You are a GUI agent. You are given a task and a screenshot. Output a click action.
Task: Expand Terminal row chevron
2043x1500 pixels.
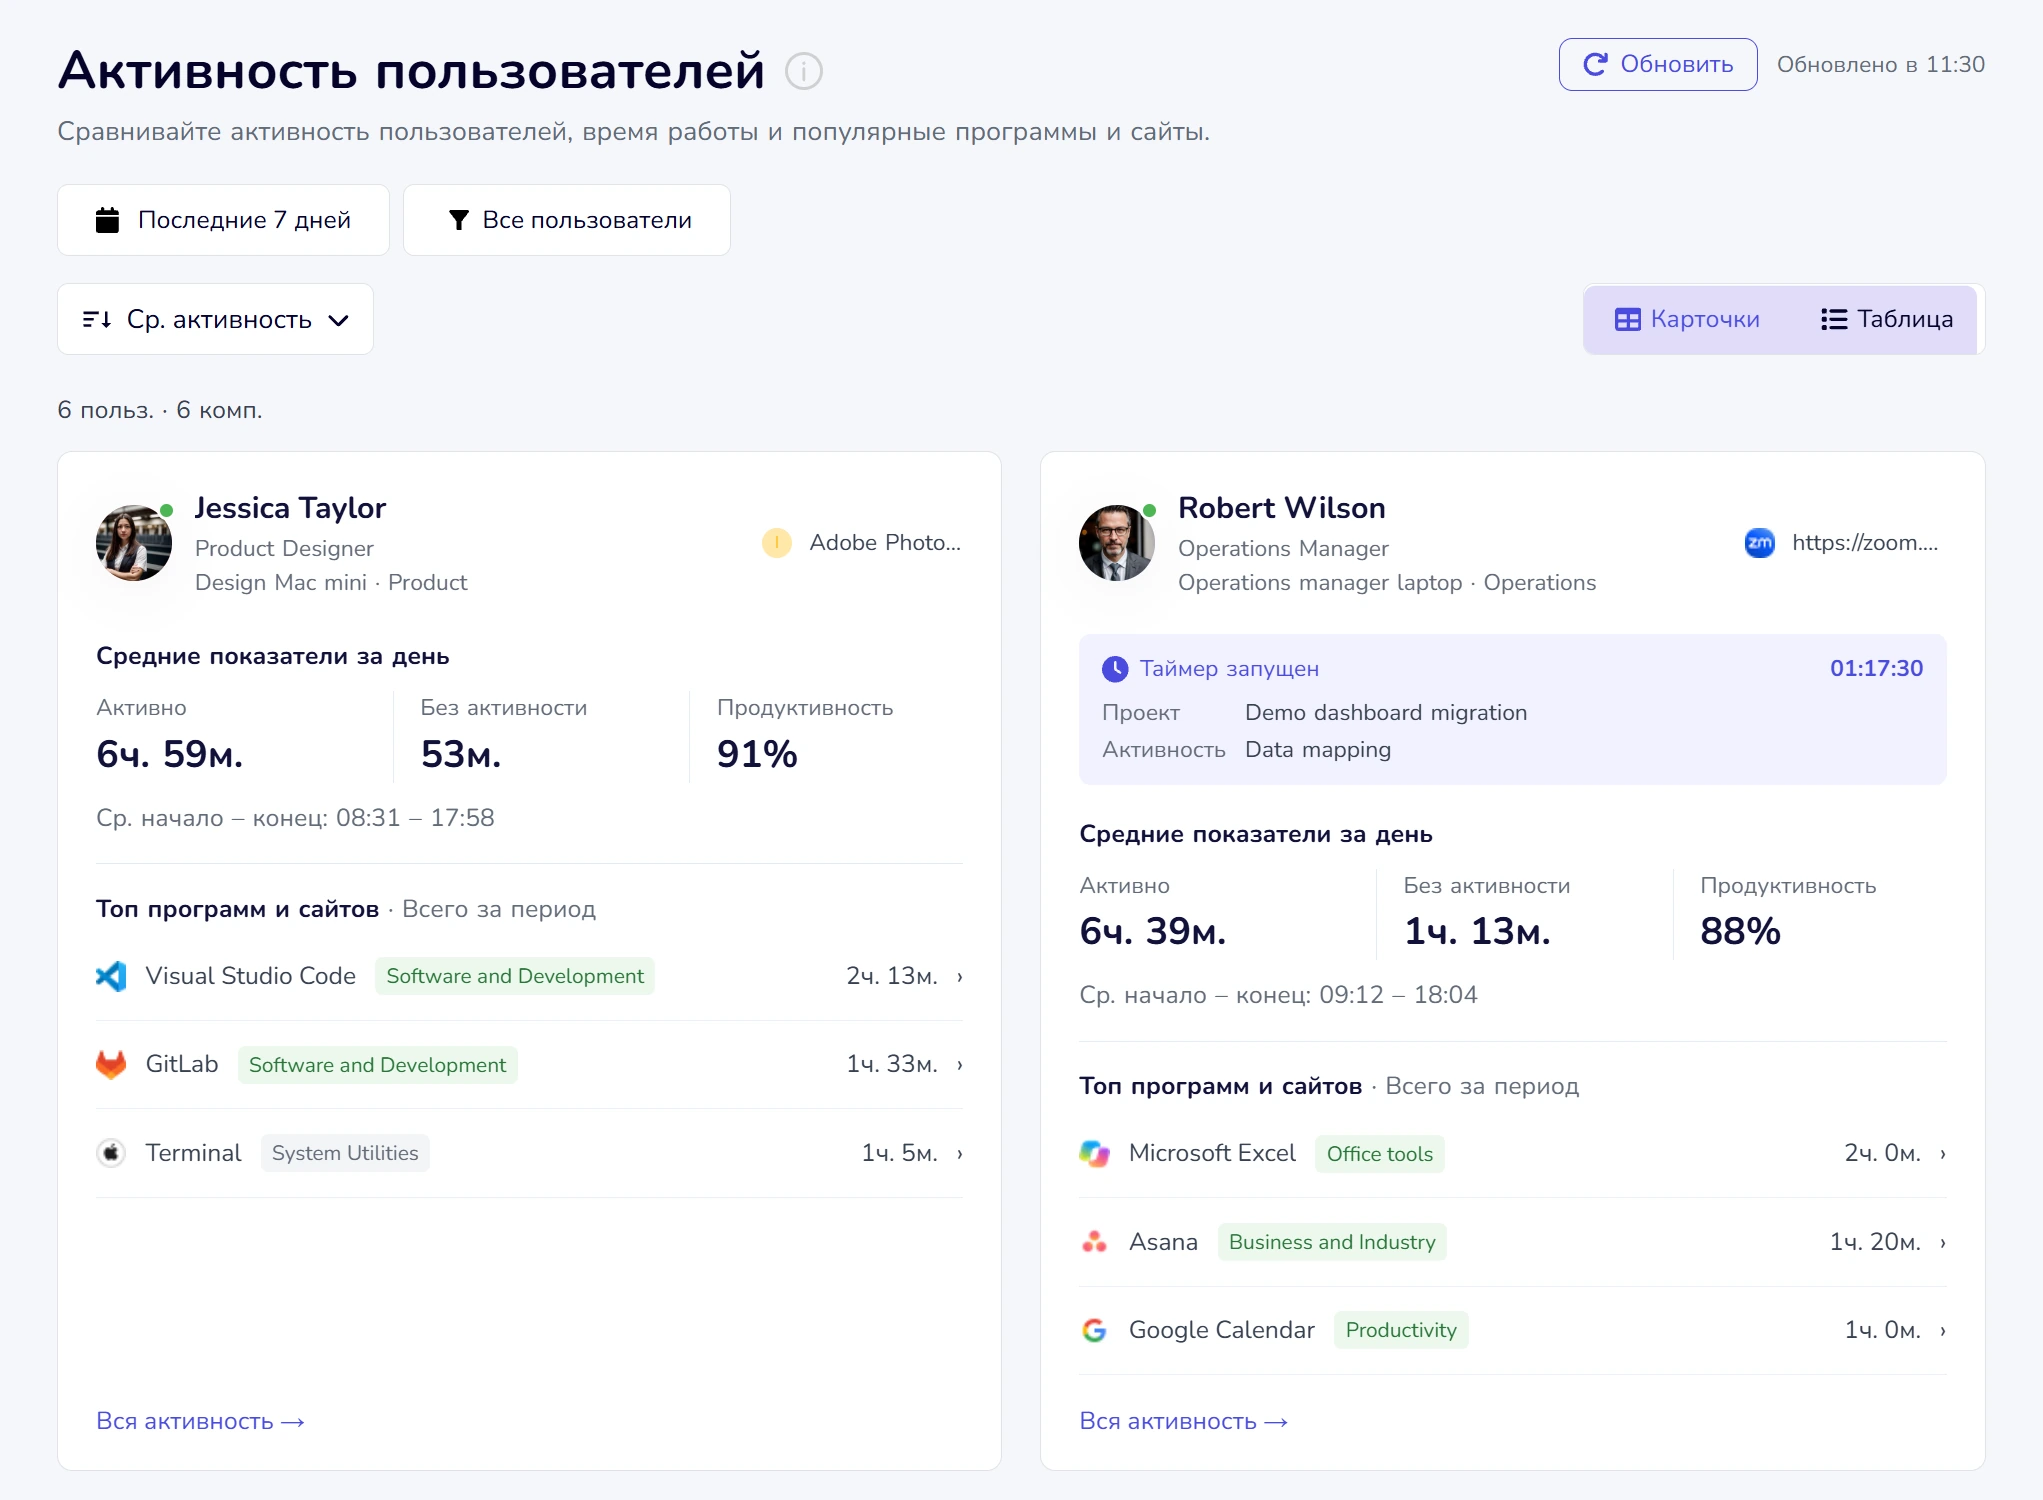point(959,1153)
